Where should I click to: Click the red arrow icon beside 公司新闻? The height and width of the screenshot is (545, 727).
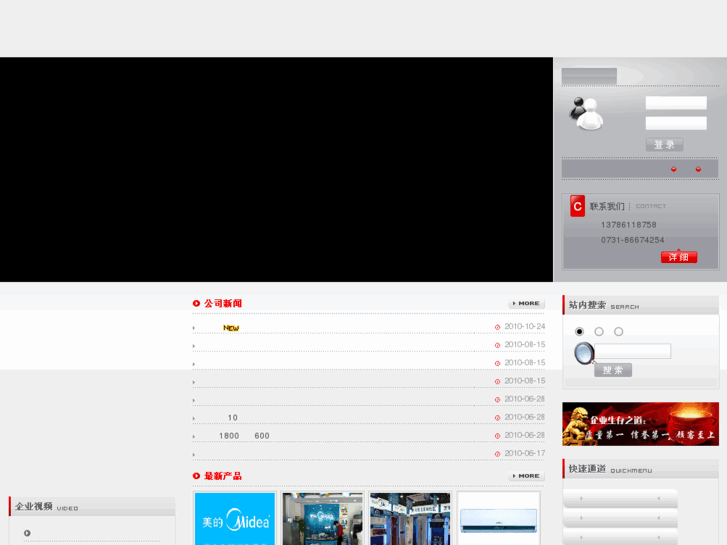pos(196,303)
